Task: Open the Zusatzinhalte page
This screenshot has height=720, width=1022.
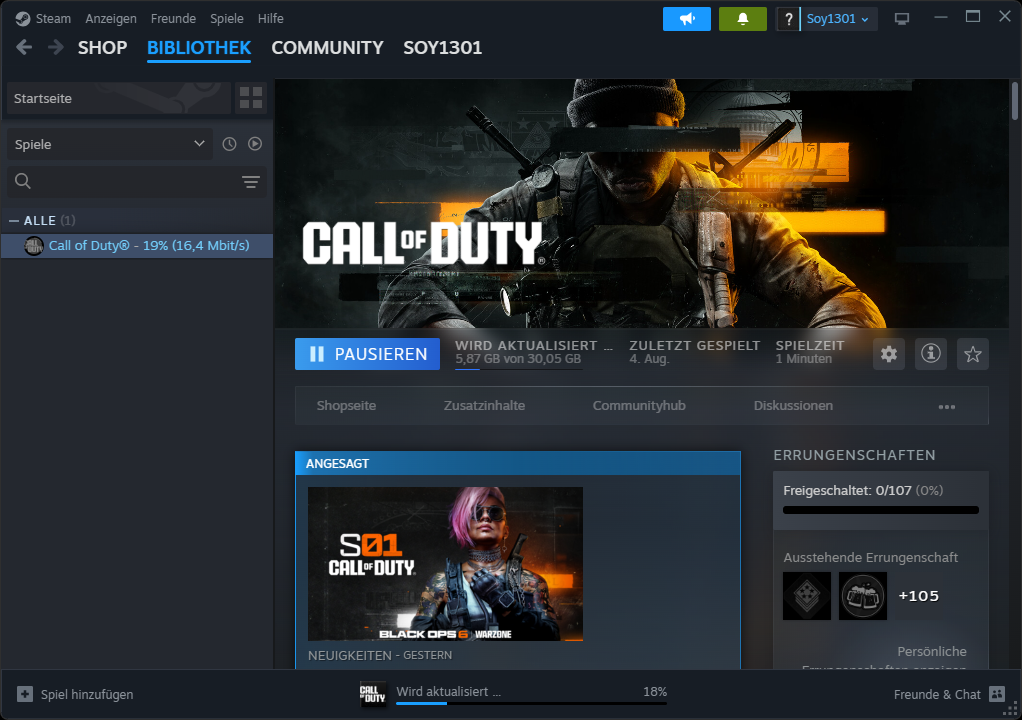Action: (x=484, y=405)
